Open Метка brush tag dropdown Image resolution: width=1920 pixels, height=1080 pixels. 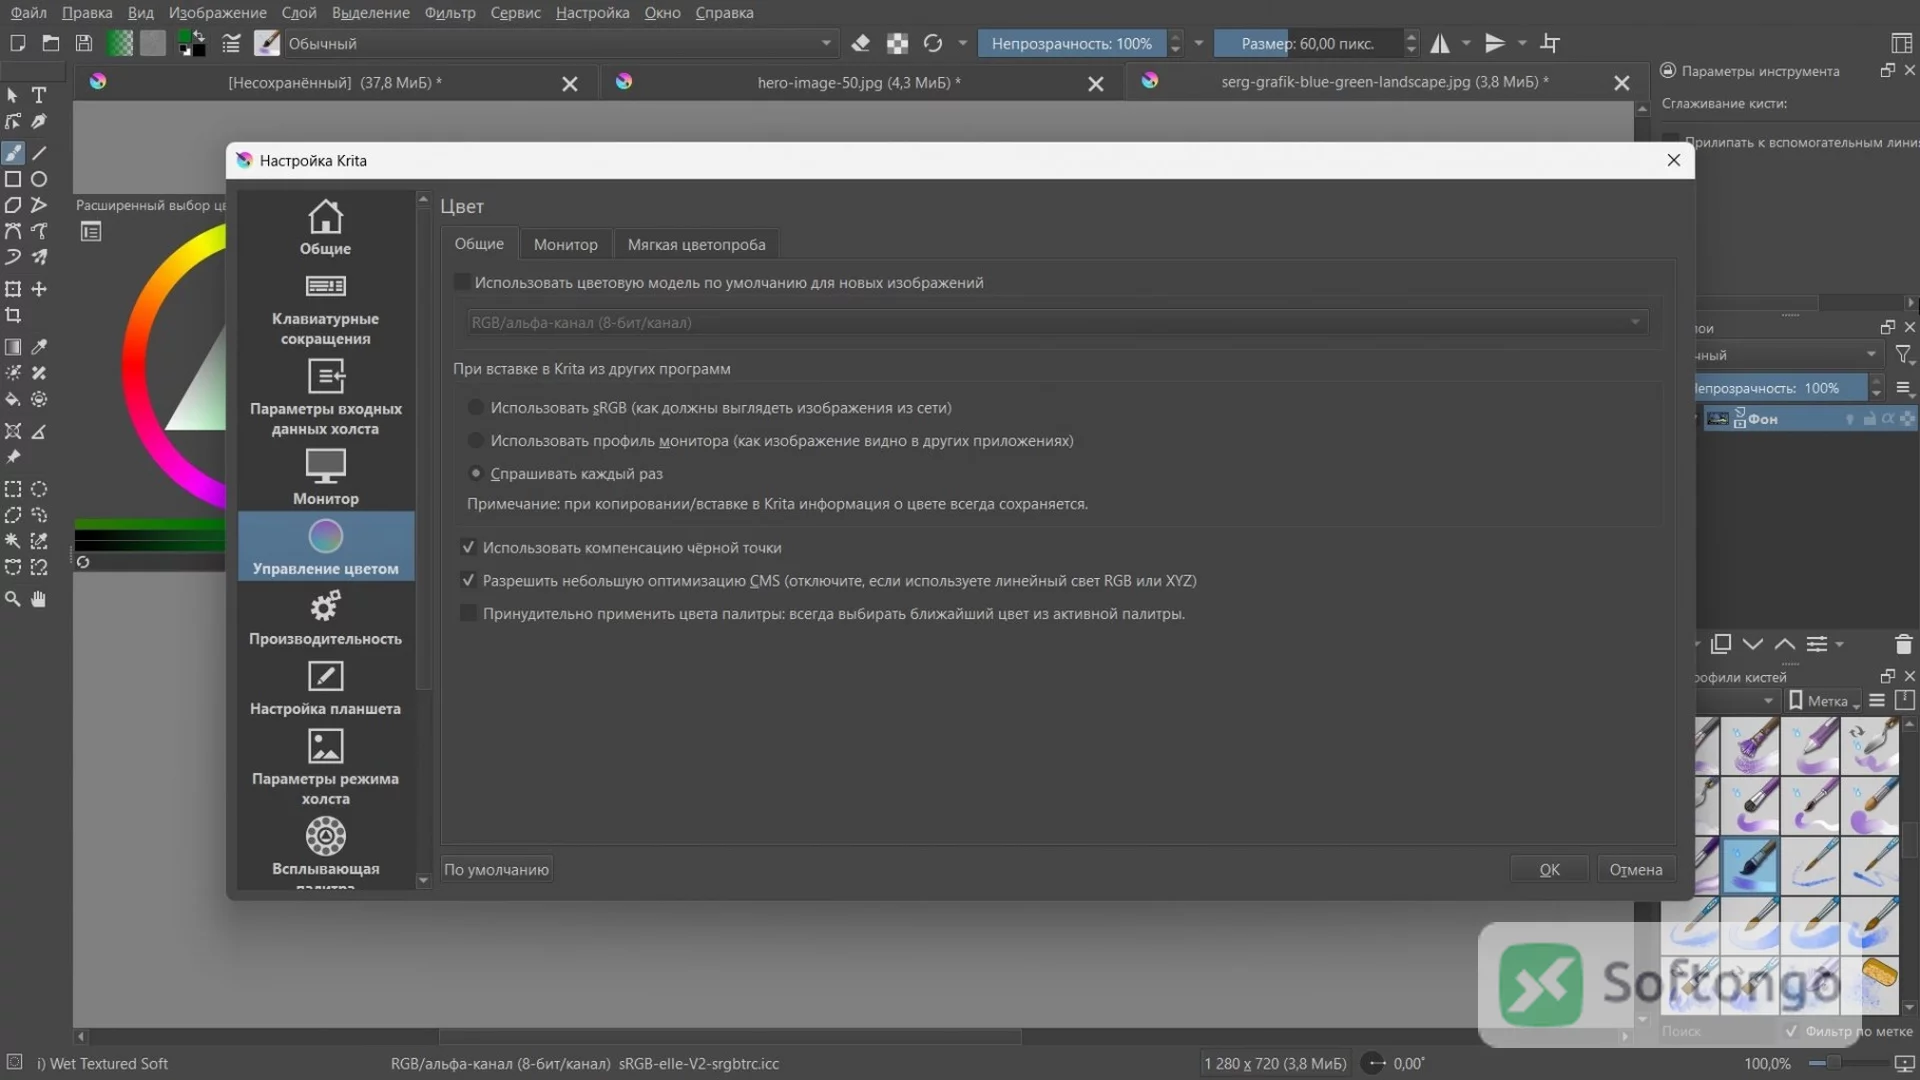coord(1825,701)
